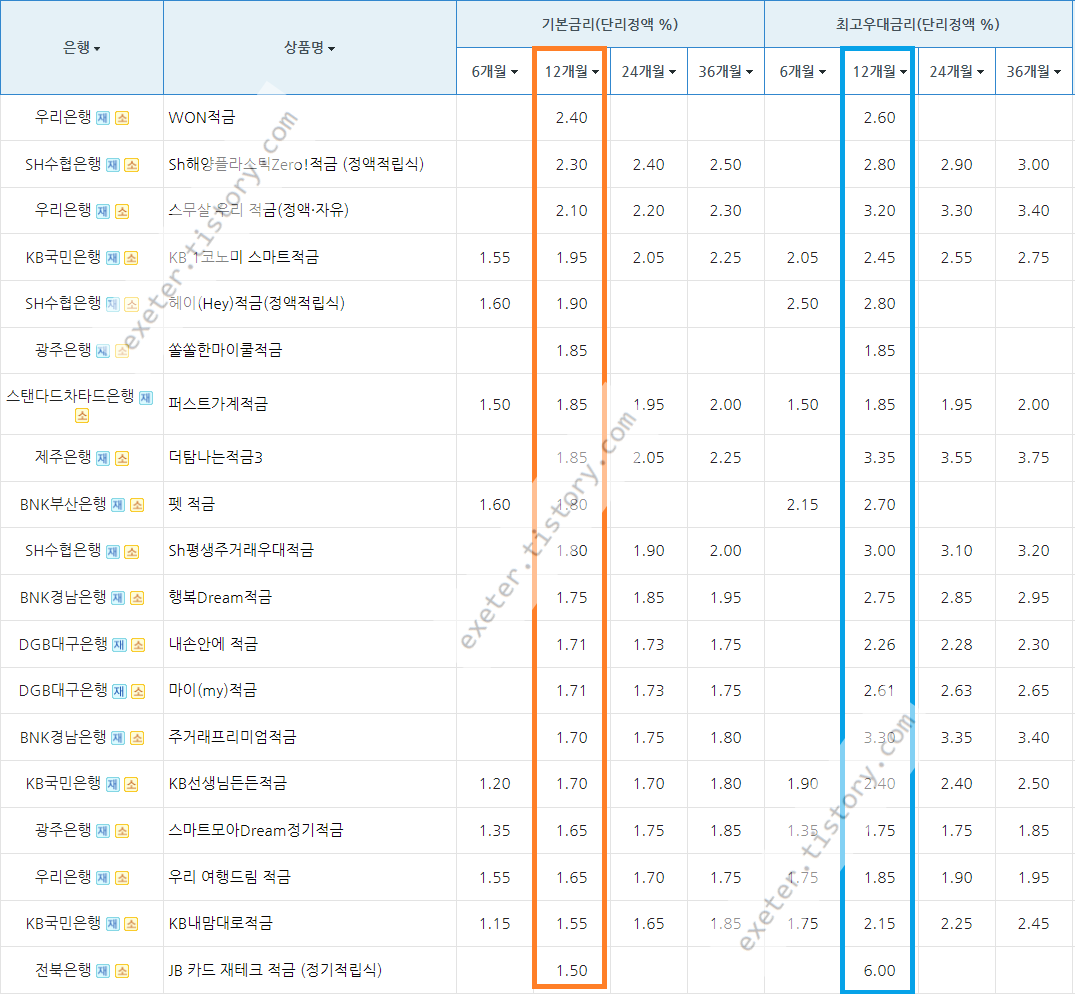Click 소 badge in 마이(my)적금 row
Image resolution: width=1075 pixels, height=994 pixels.
[x=138, y=691]
